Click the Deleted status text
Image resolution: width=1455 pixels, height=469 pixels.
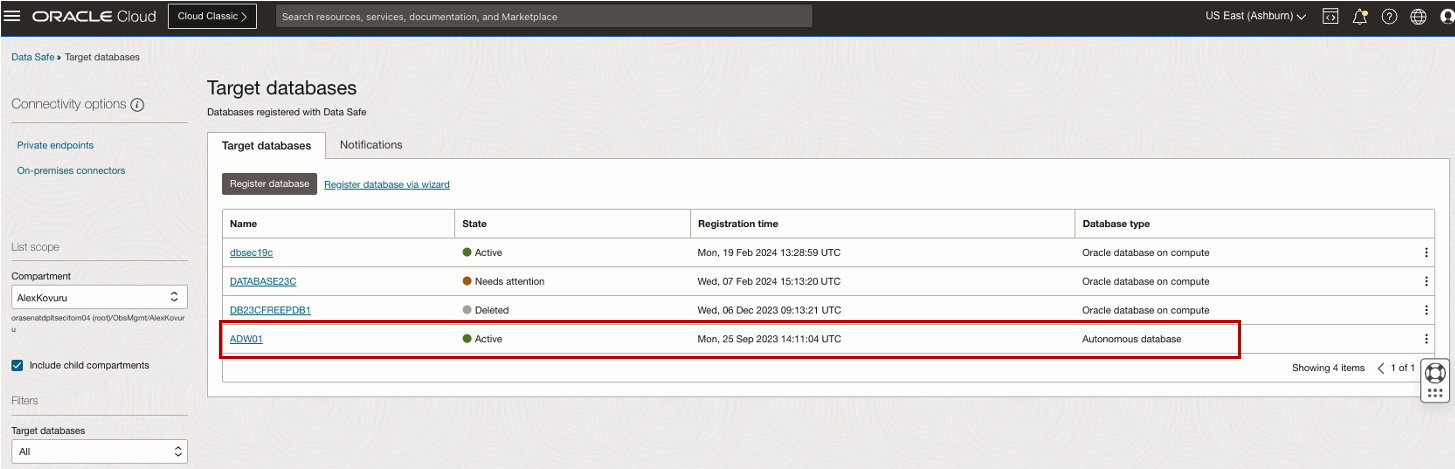(492, 310)
